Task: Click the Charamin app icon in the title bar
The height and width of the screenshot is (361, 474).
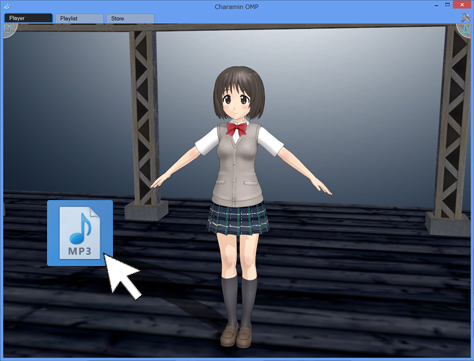Action: coord(7,6)
